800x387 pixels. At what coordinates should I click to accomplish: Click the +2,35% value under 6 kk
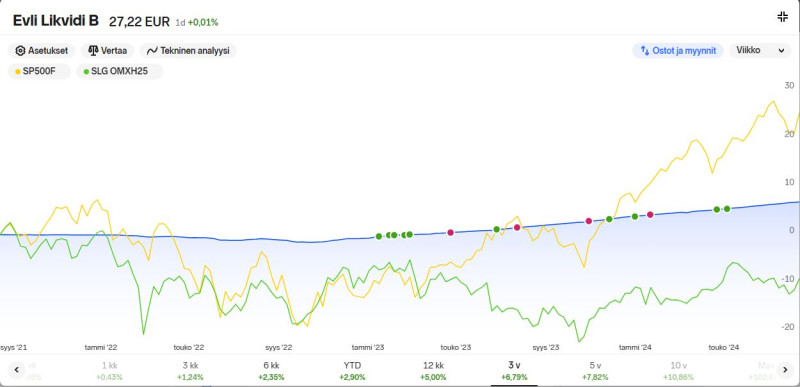271,377
